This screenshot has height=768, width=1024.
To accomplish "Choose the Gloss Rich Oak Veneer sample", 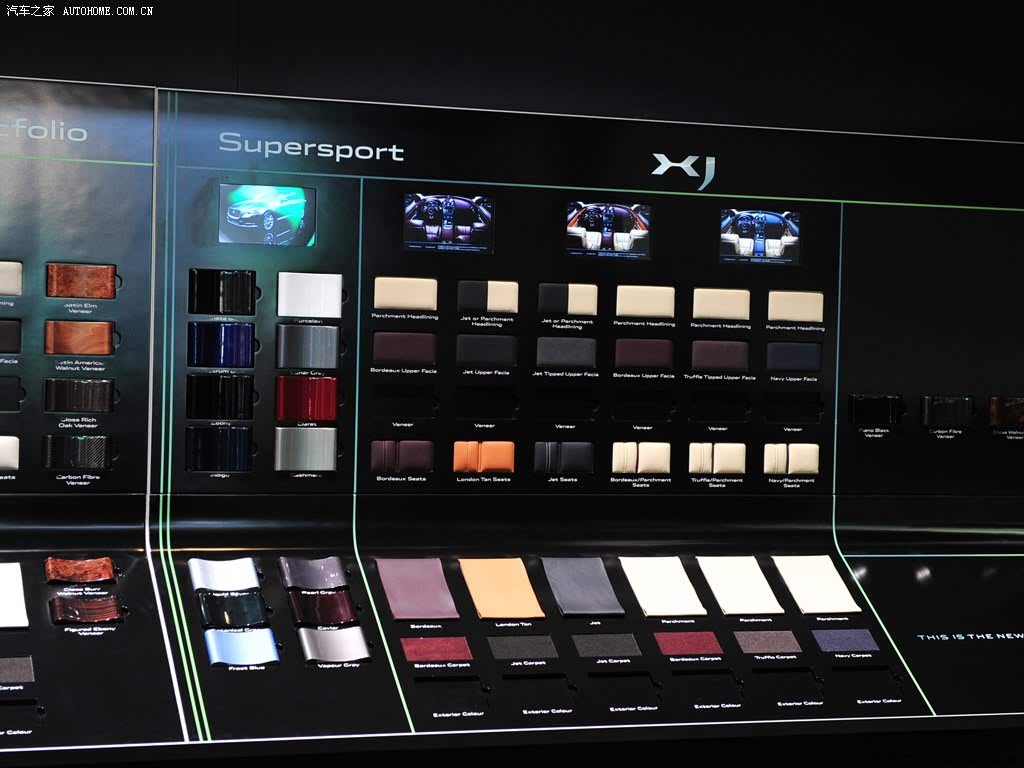I will pyautogui.click(x=79, y=395).
